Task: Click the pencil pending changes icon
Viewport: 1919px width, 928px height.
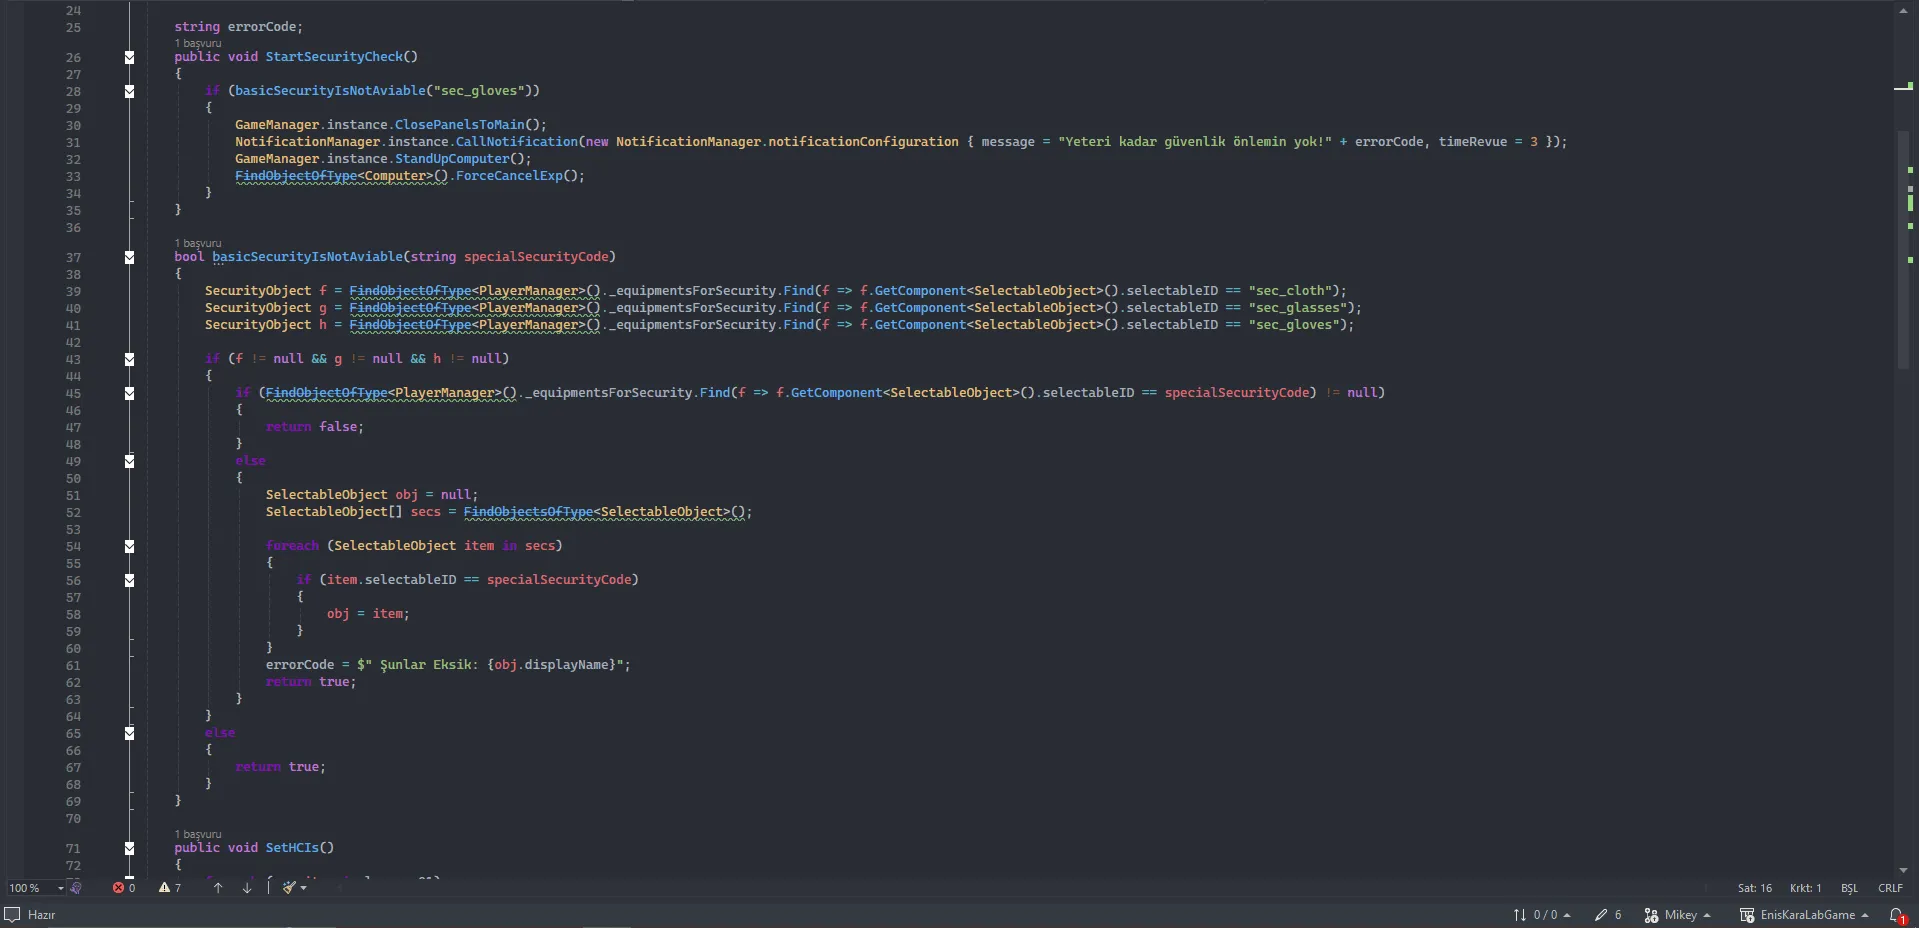Action: (1601, 915)
